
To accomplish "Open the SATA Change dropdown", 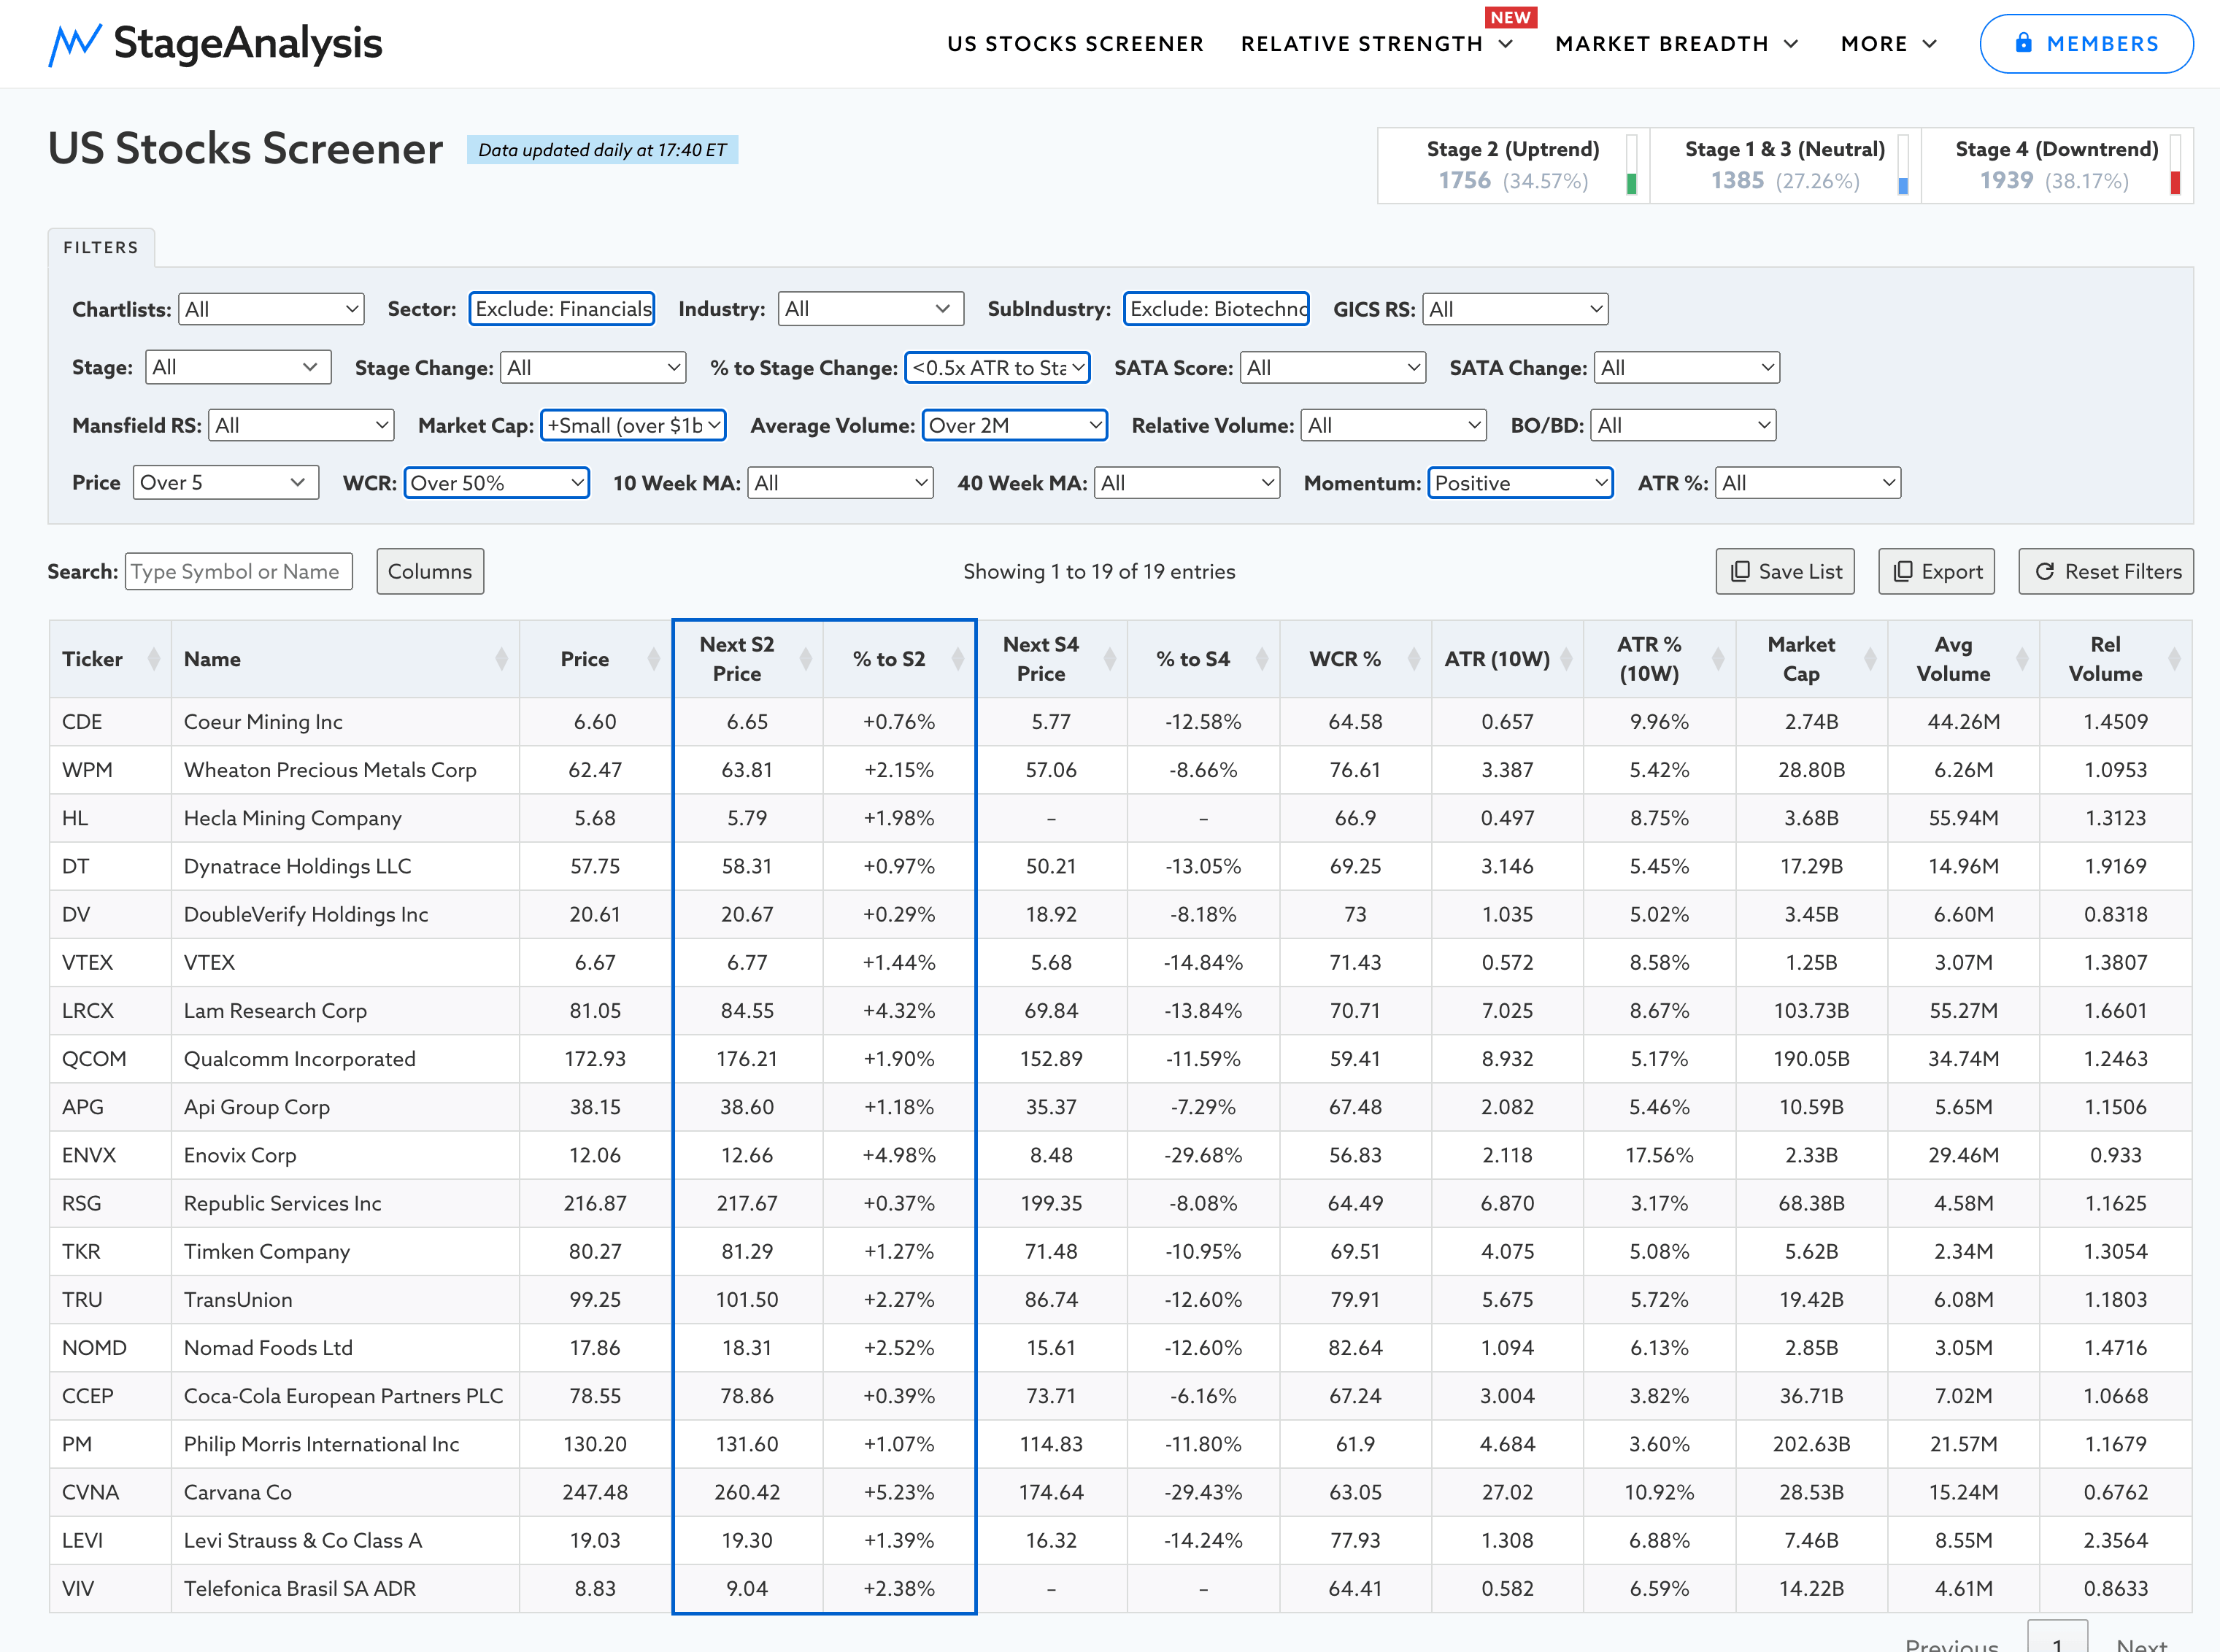I will click(1686, 367).
